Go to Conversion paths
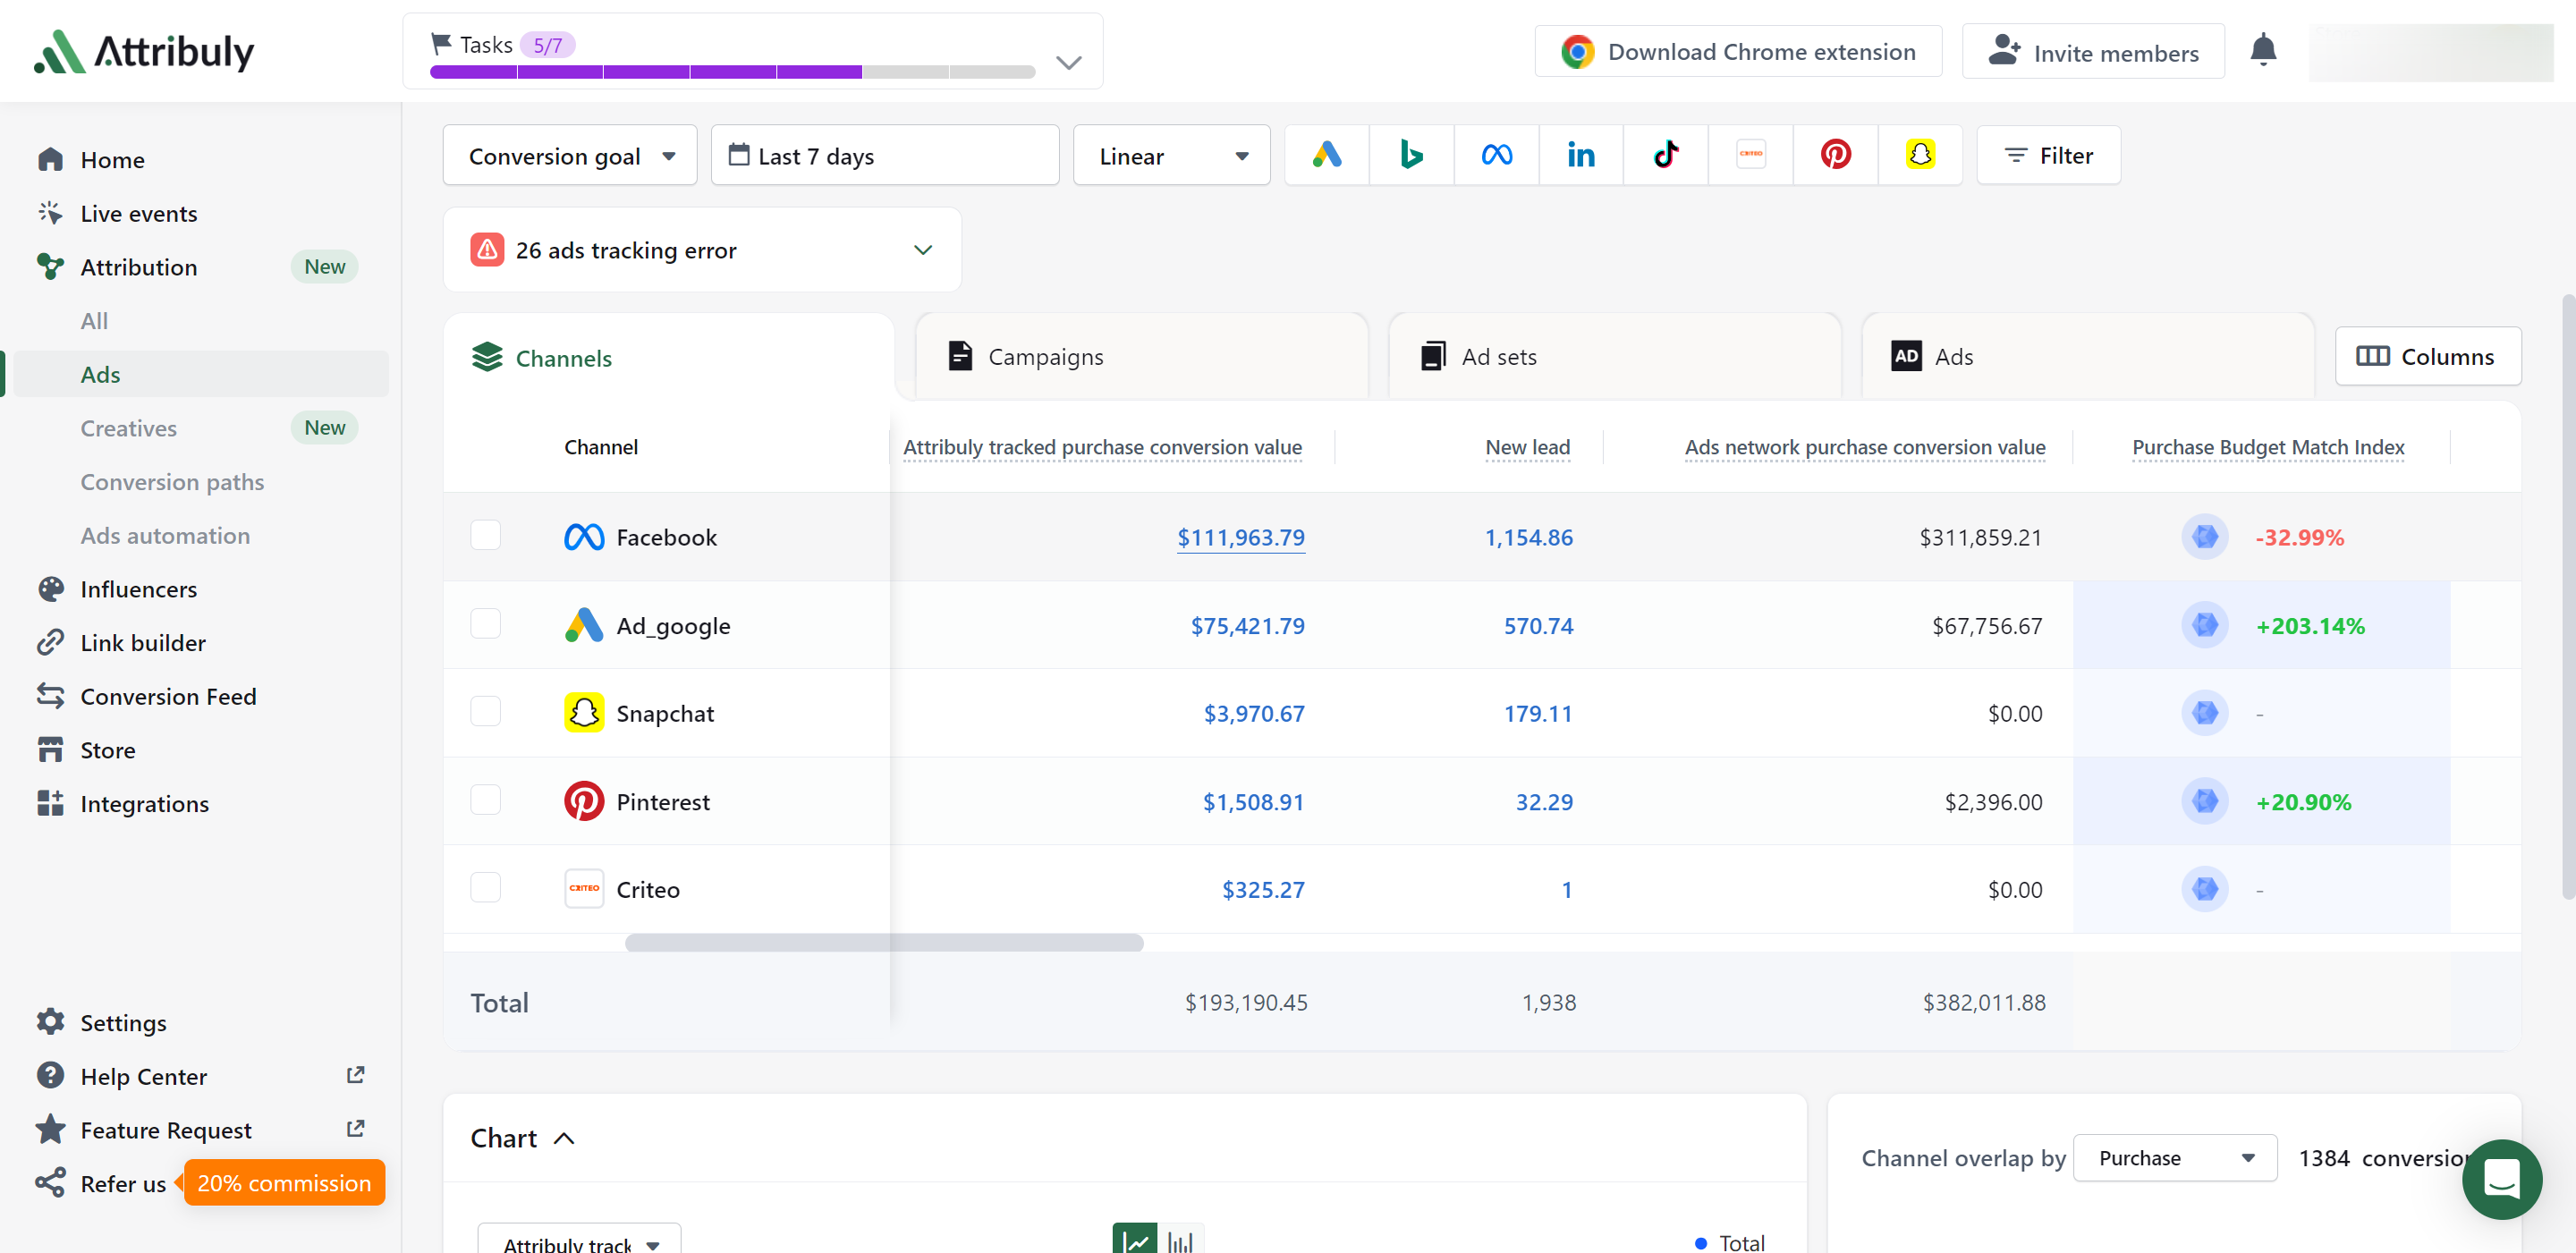This screenshot has height=1253, width=2576. [x=172, y=482]
